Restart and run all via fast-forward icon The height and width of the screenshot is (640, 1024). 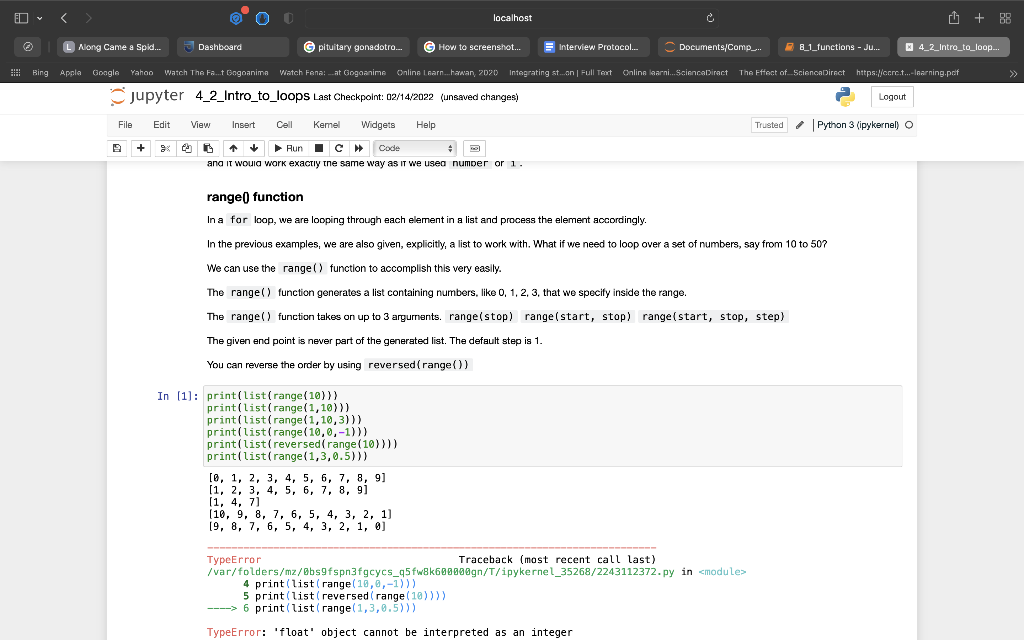pyautogui.click(x=358, y=148)
